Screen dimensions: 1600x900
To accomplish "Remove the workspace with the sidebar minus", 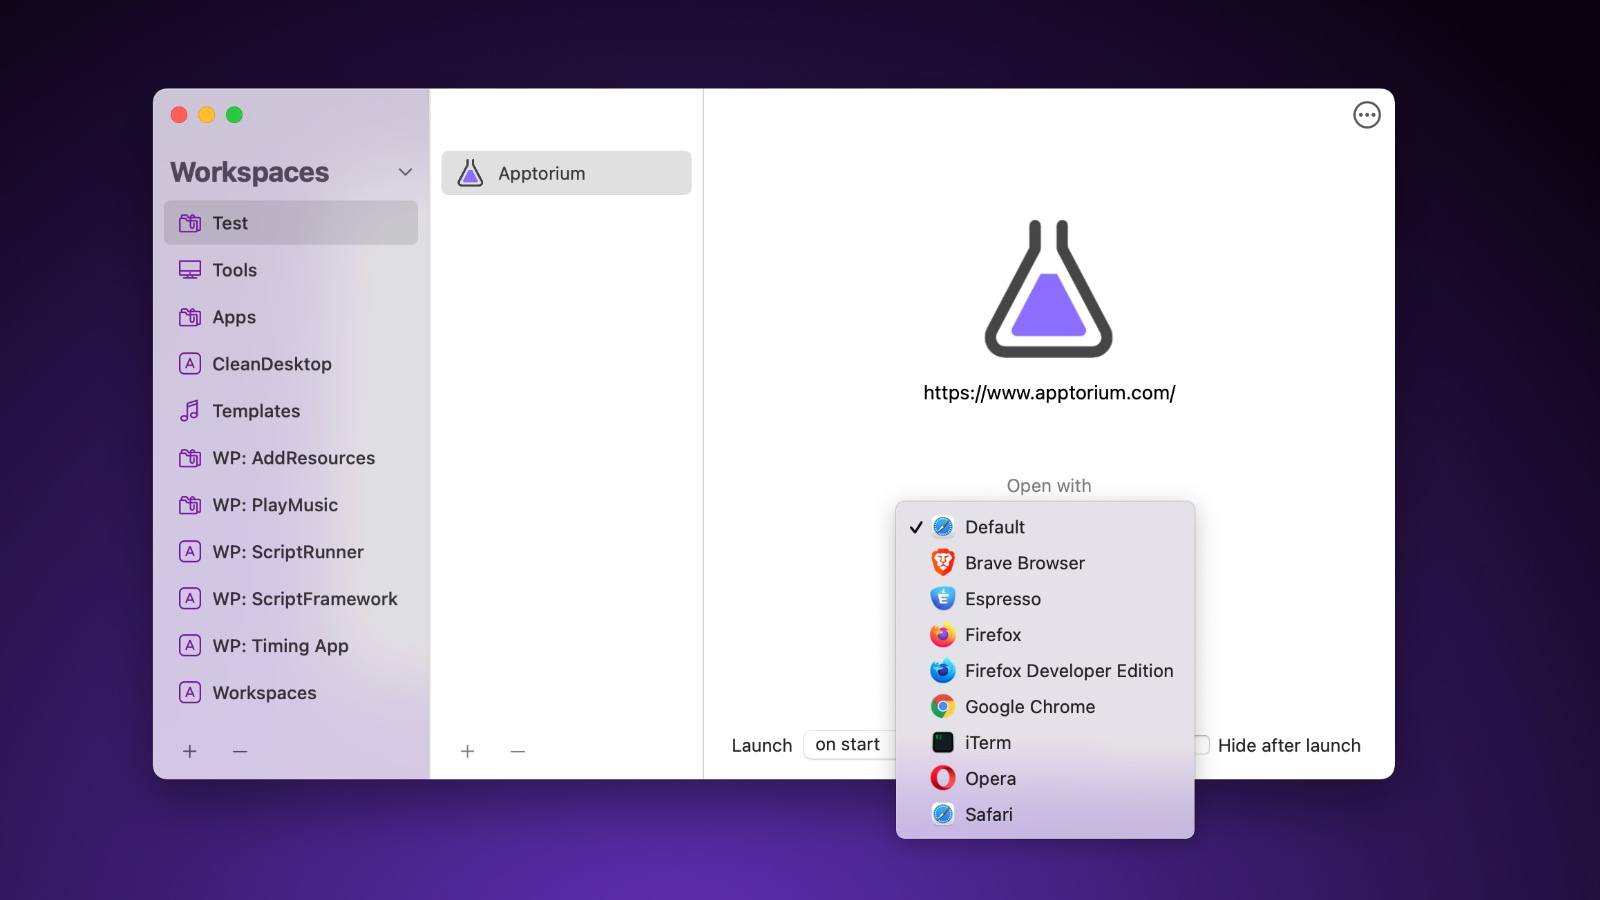I will 240,751.
